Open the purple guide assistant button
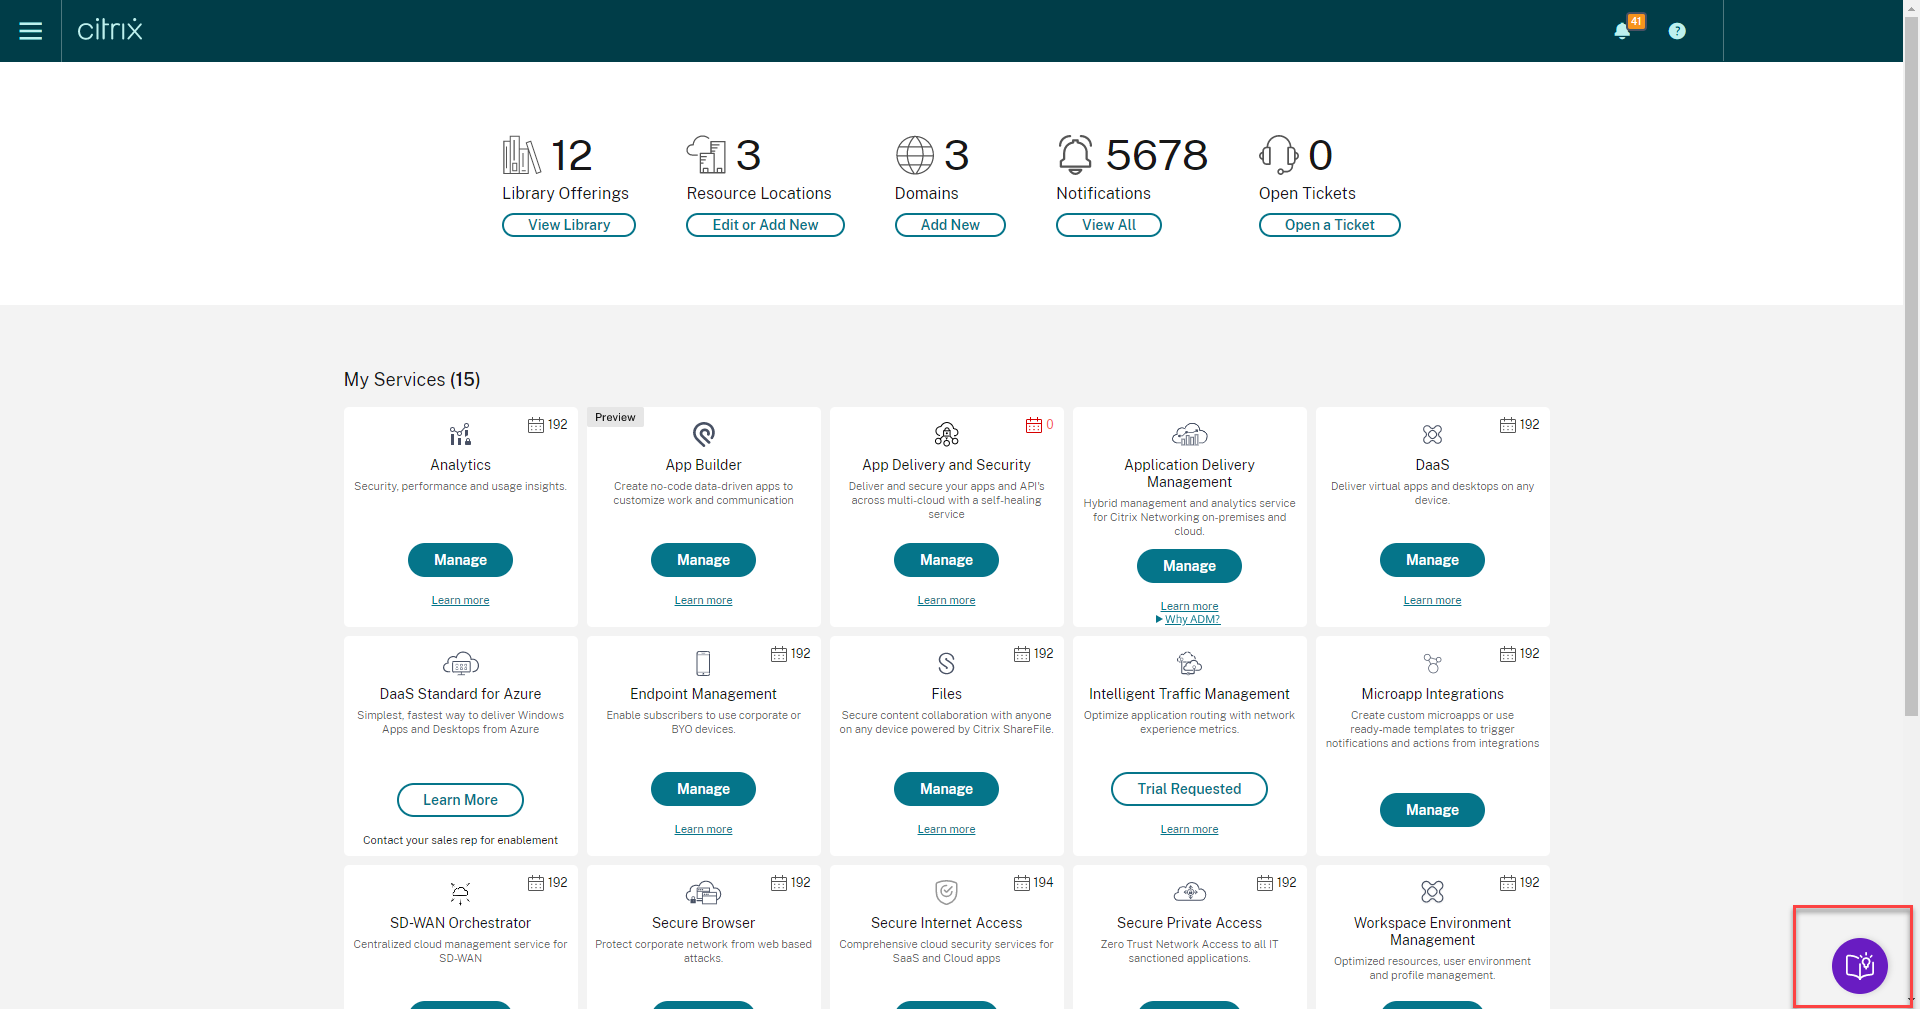Viewport: 1920px width, 1009px height. tap(1859, 965)
